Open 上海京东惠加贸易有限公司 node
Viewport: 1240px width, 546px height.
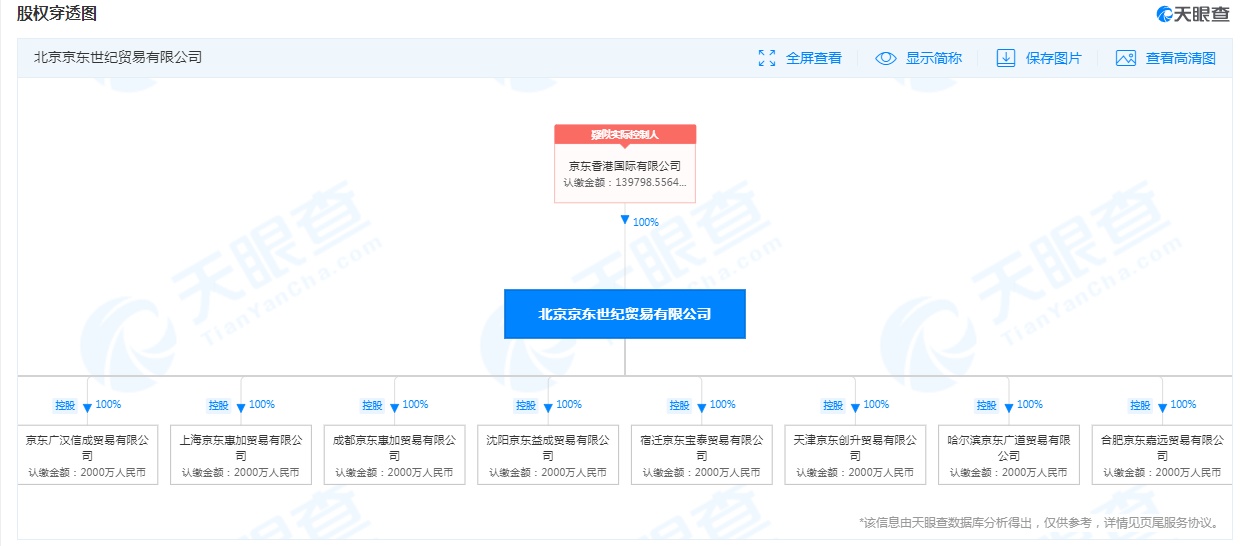(241, 455)
